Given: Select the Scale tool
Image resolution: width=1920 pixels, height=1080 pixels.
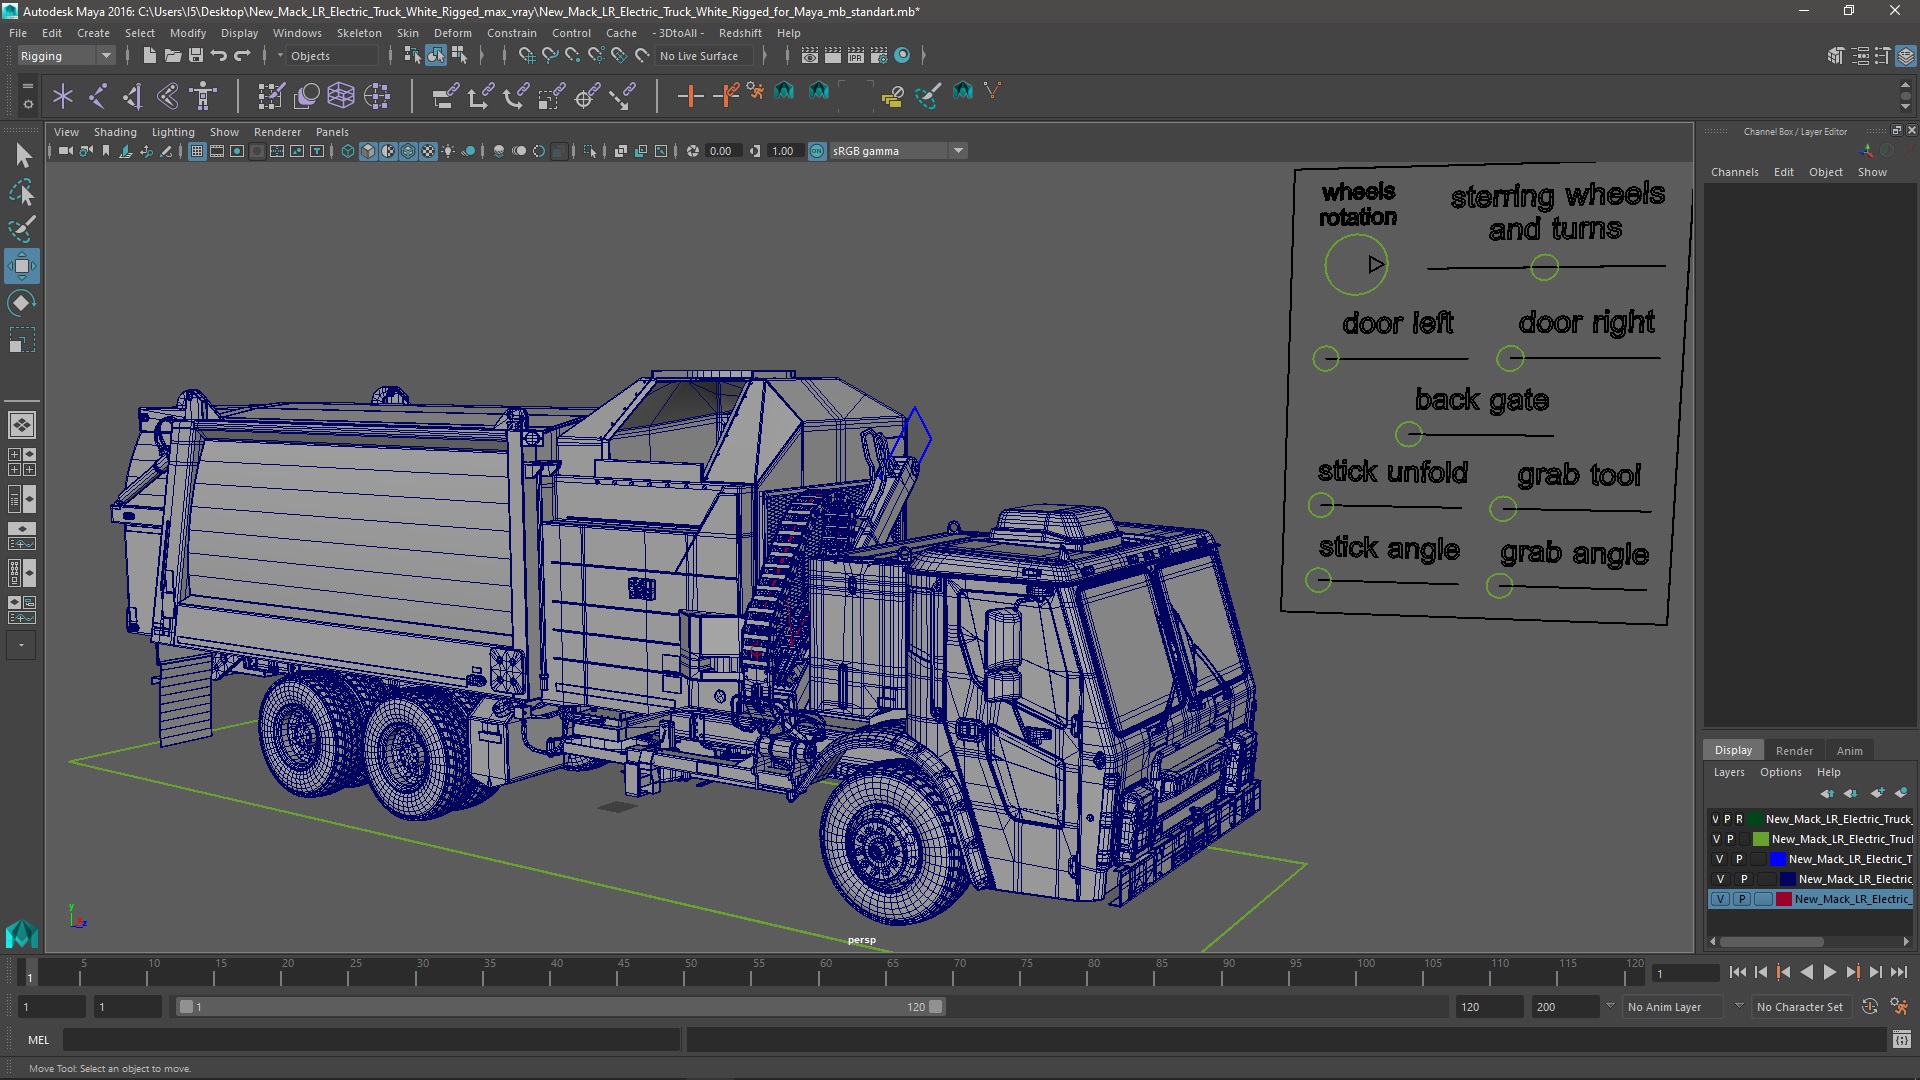Looking at the screenshot, I should (x=22, y=340).
